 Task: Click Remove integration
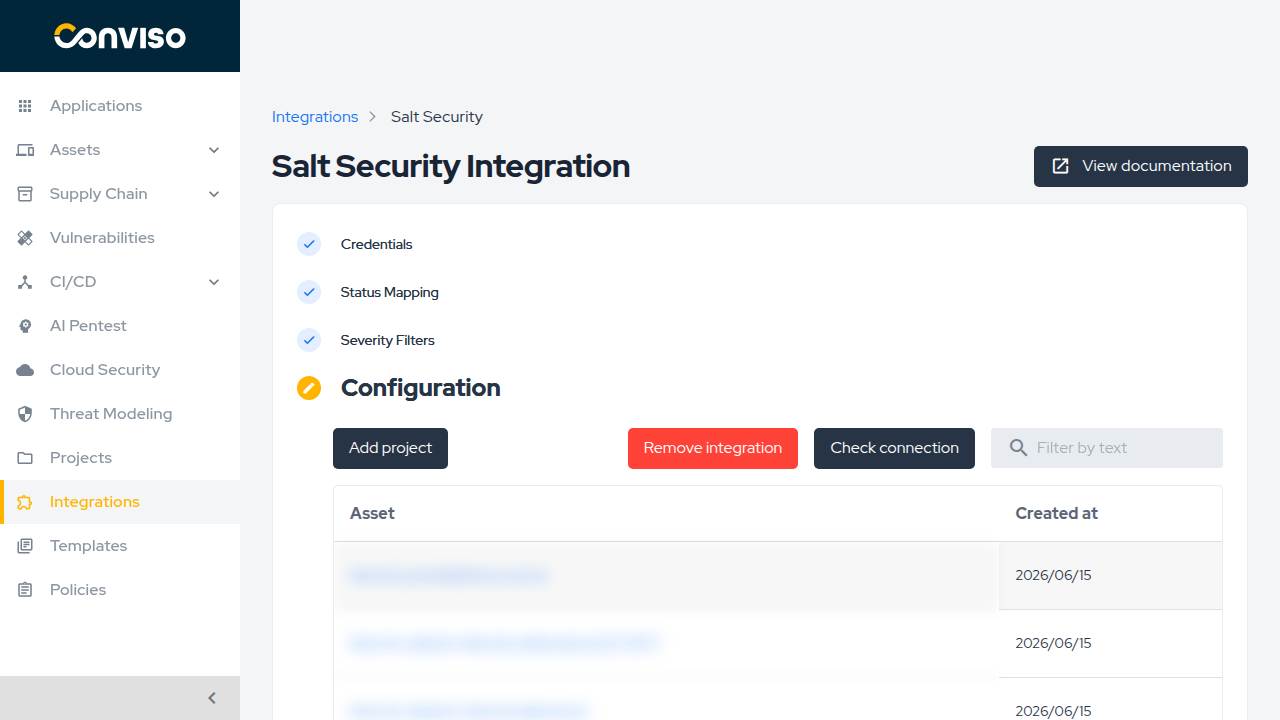[713, 448]
